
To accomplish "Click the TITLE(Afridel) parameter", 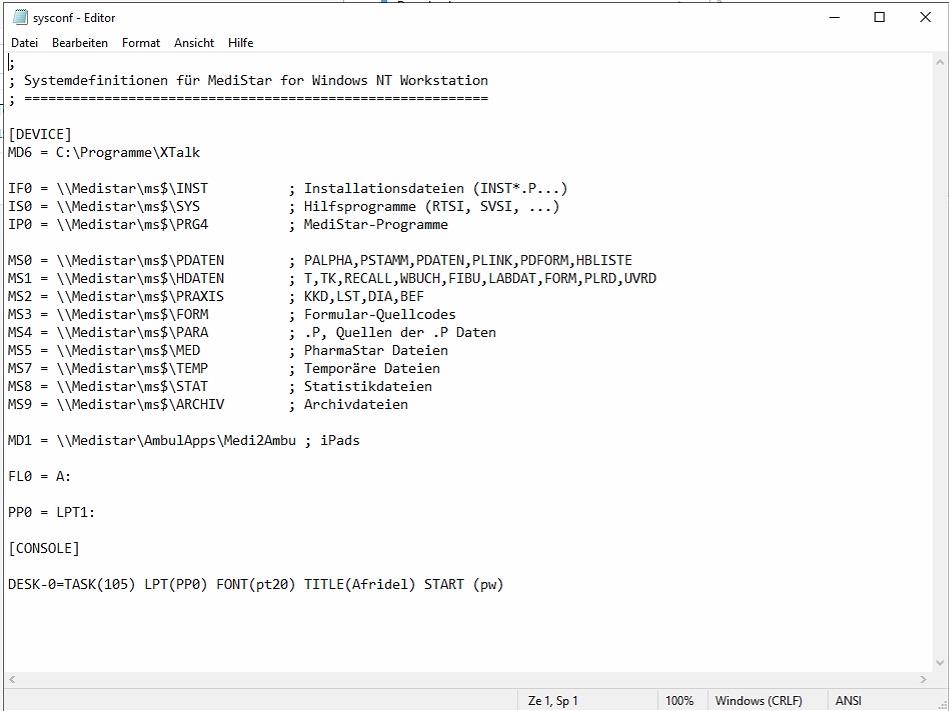I will tap(360, 585).
